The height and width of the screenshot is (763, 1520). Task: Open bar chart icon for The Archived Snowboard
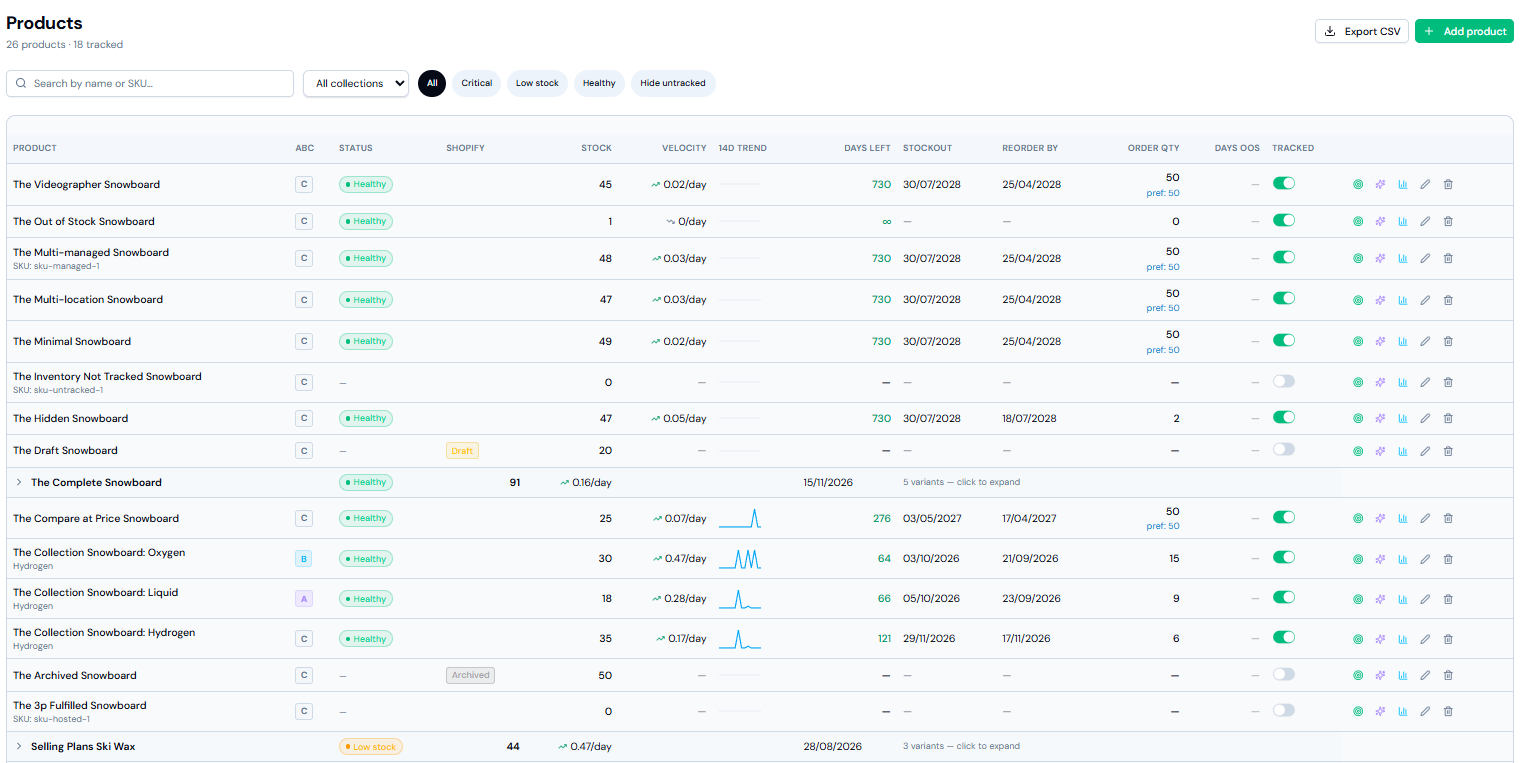point(1403,675)
